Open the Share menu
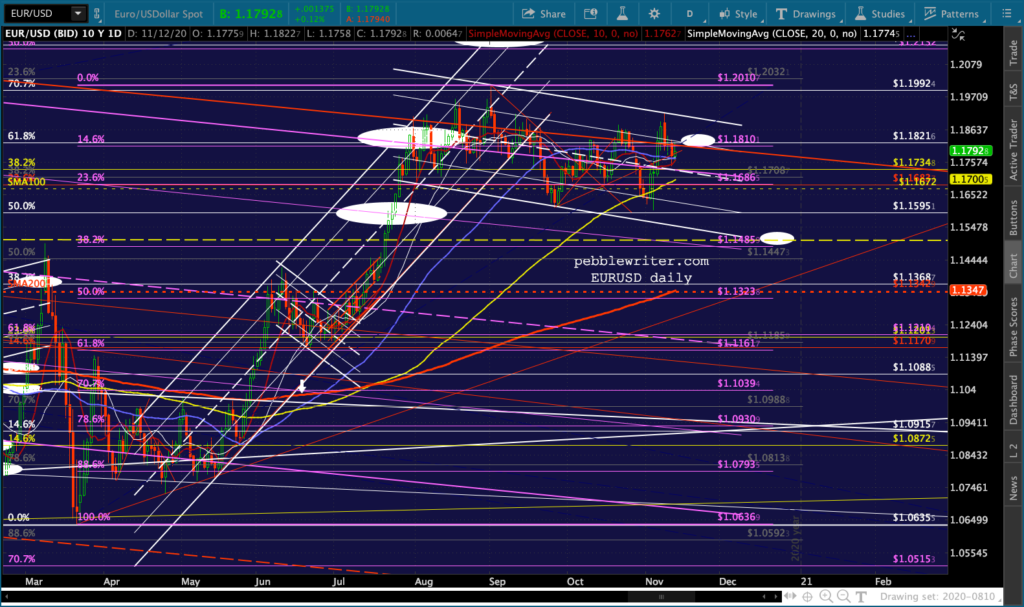The width and height of the screenshot is (1024, 607). click(x=544, y=14)
